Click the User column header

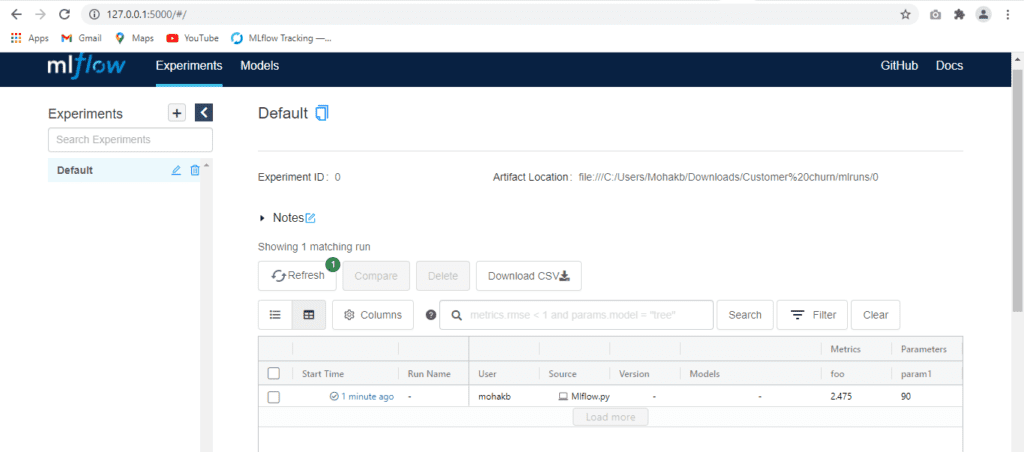(488, 374)
